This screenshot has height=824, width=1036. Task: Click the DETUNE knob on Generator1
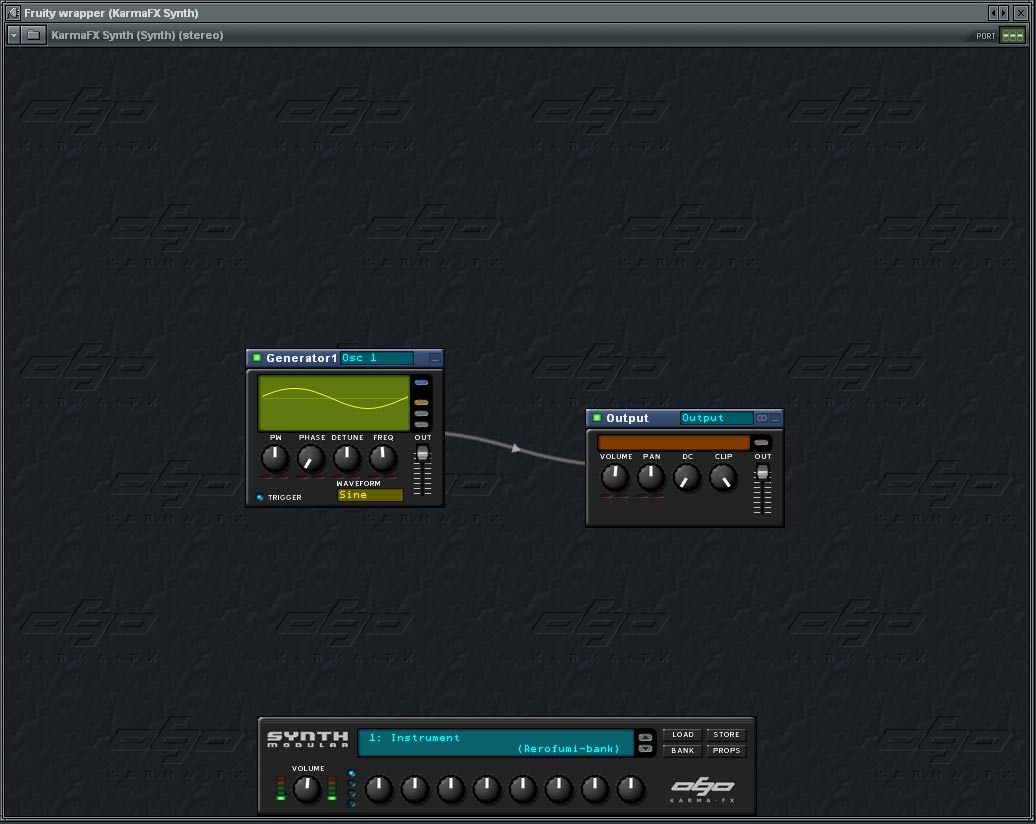pyautogui.click(x=346, y=458)
